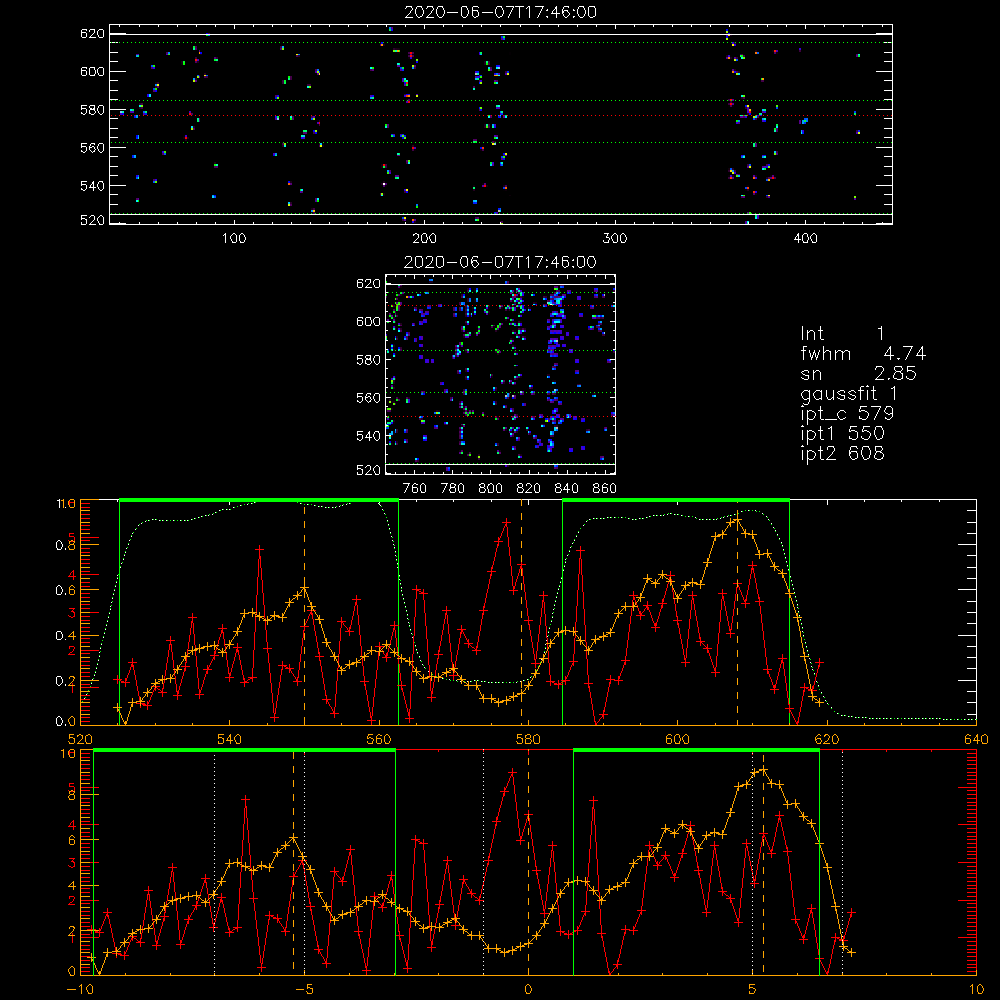This screenshot has height=1000, width=1000.
Task: Click y-axis label 600 on middle plot
Action: [368, 321]
